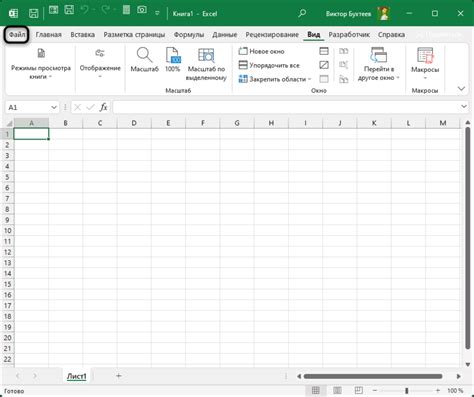Click the user avatar picture
474x397 pixels.
(x=384, y=13)
